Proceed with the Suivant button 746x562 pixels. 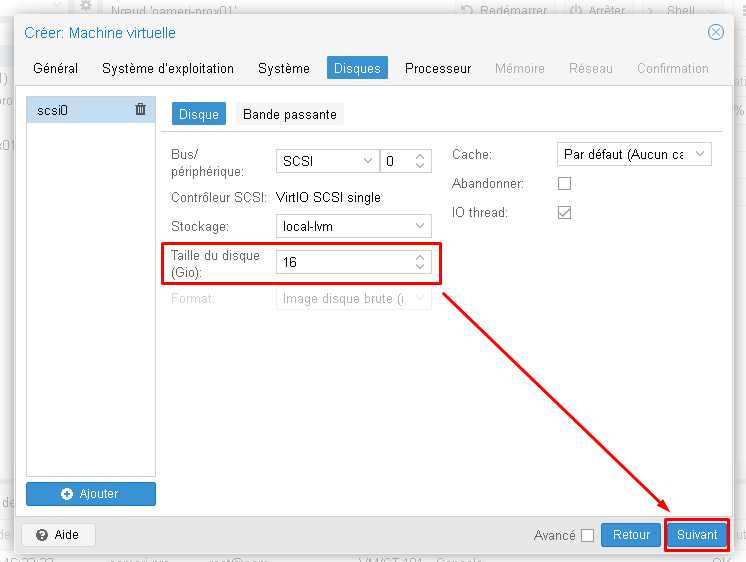697,535
